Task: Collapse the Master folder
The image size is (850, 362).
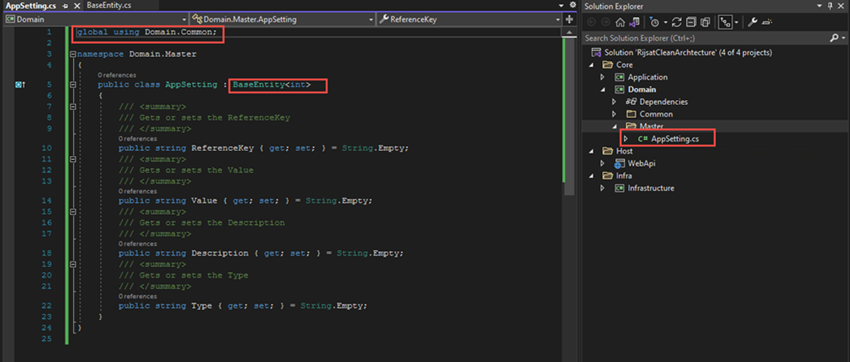Action: (614, 126)
